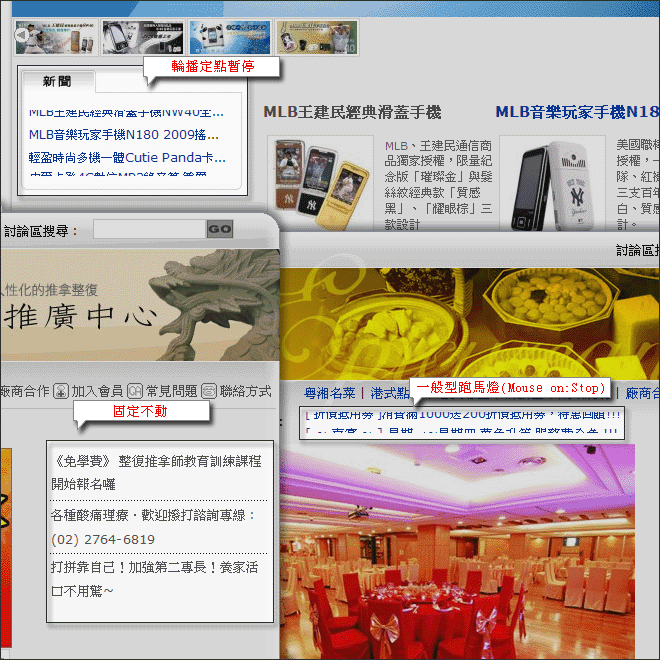660x660 pixels.
Task: Click the three Wang Chien-Ming slider phones image
Action: click(320, 184)
